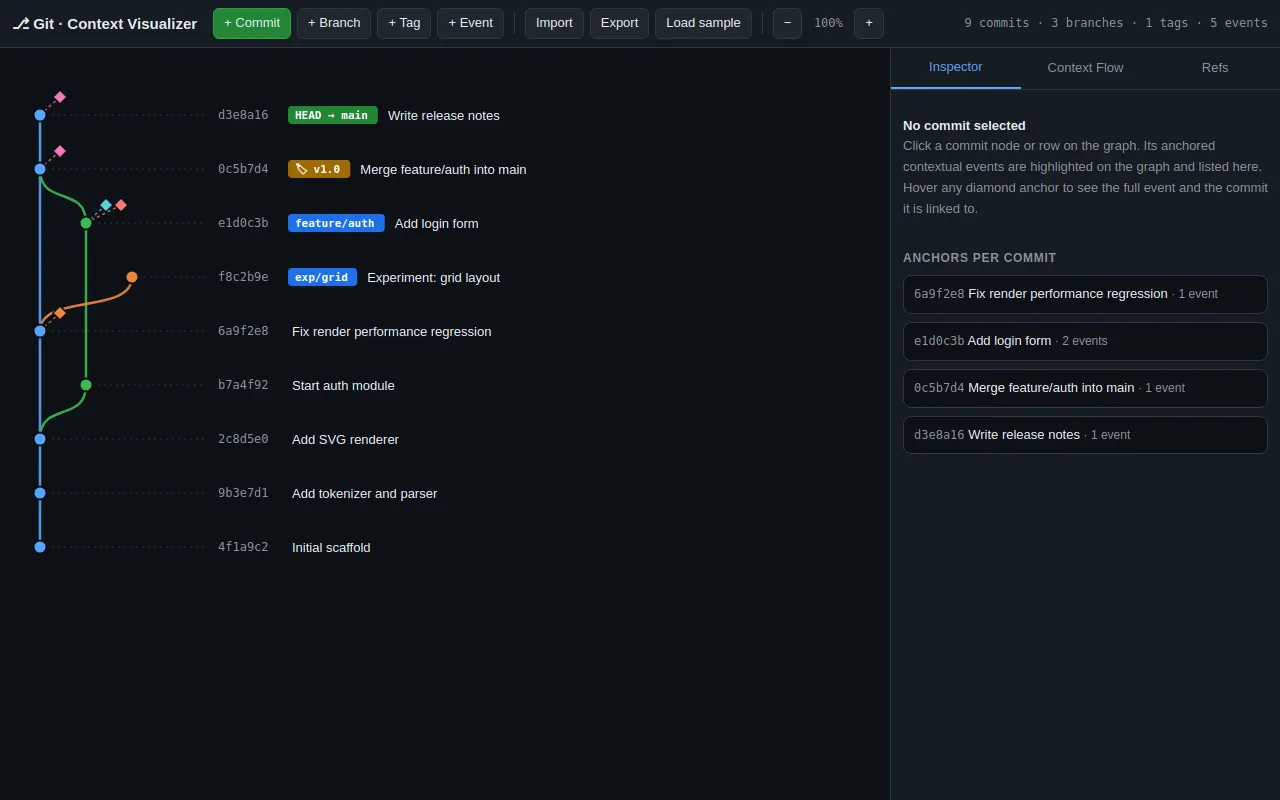Click the hash 9b3e7d1 in the graph
The image size is (1280, 800).
(243, 493)
